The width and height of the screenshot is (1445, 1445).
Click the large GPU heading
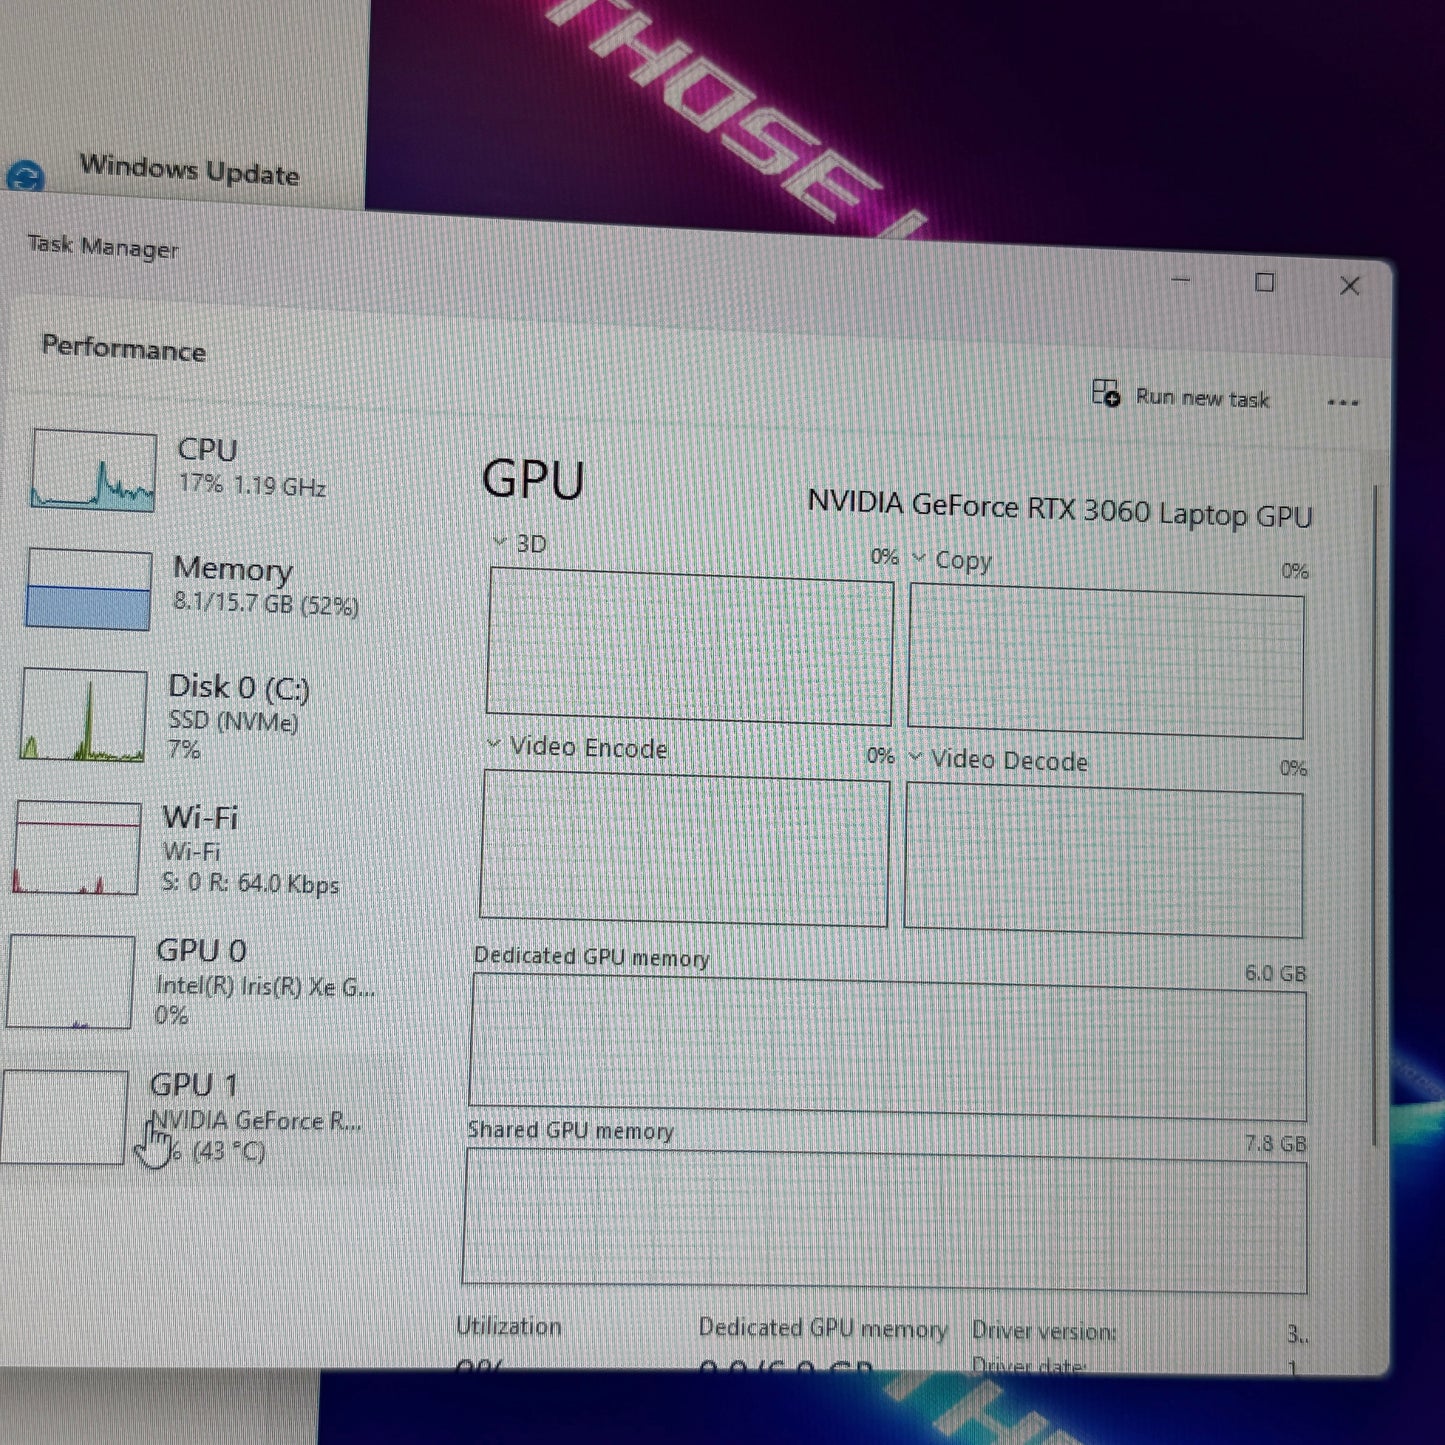coord(533,479)
